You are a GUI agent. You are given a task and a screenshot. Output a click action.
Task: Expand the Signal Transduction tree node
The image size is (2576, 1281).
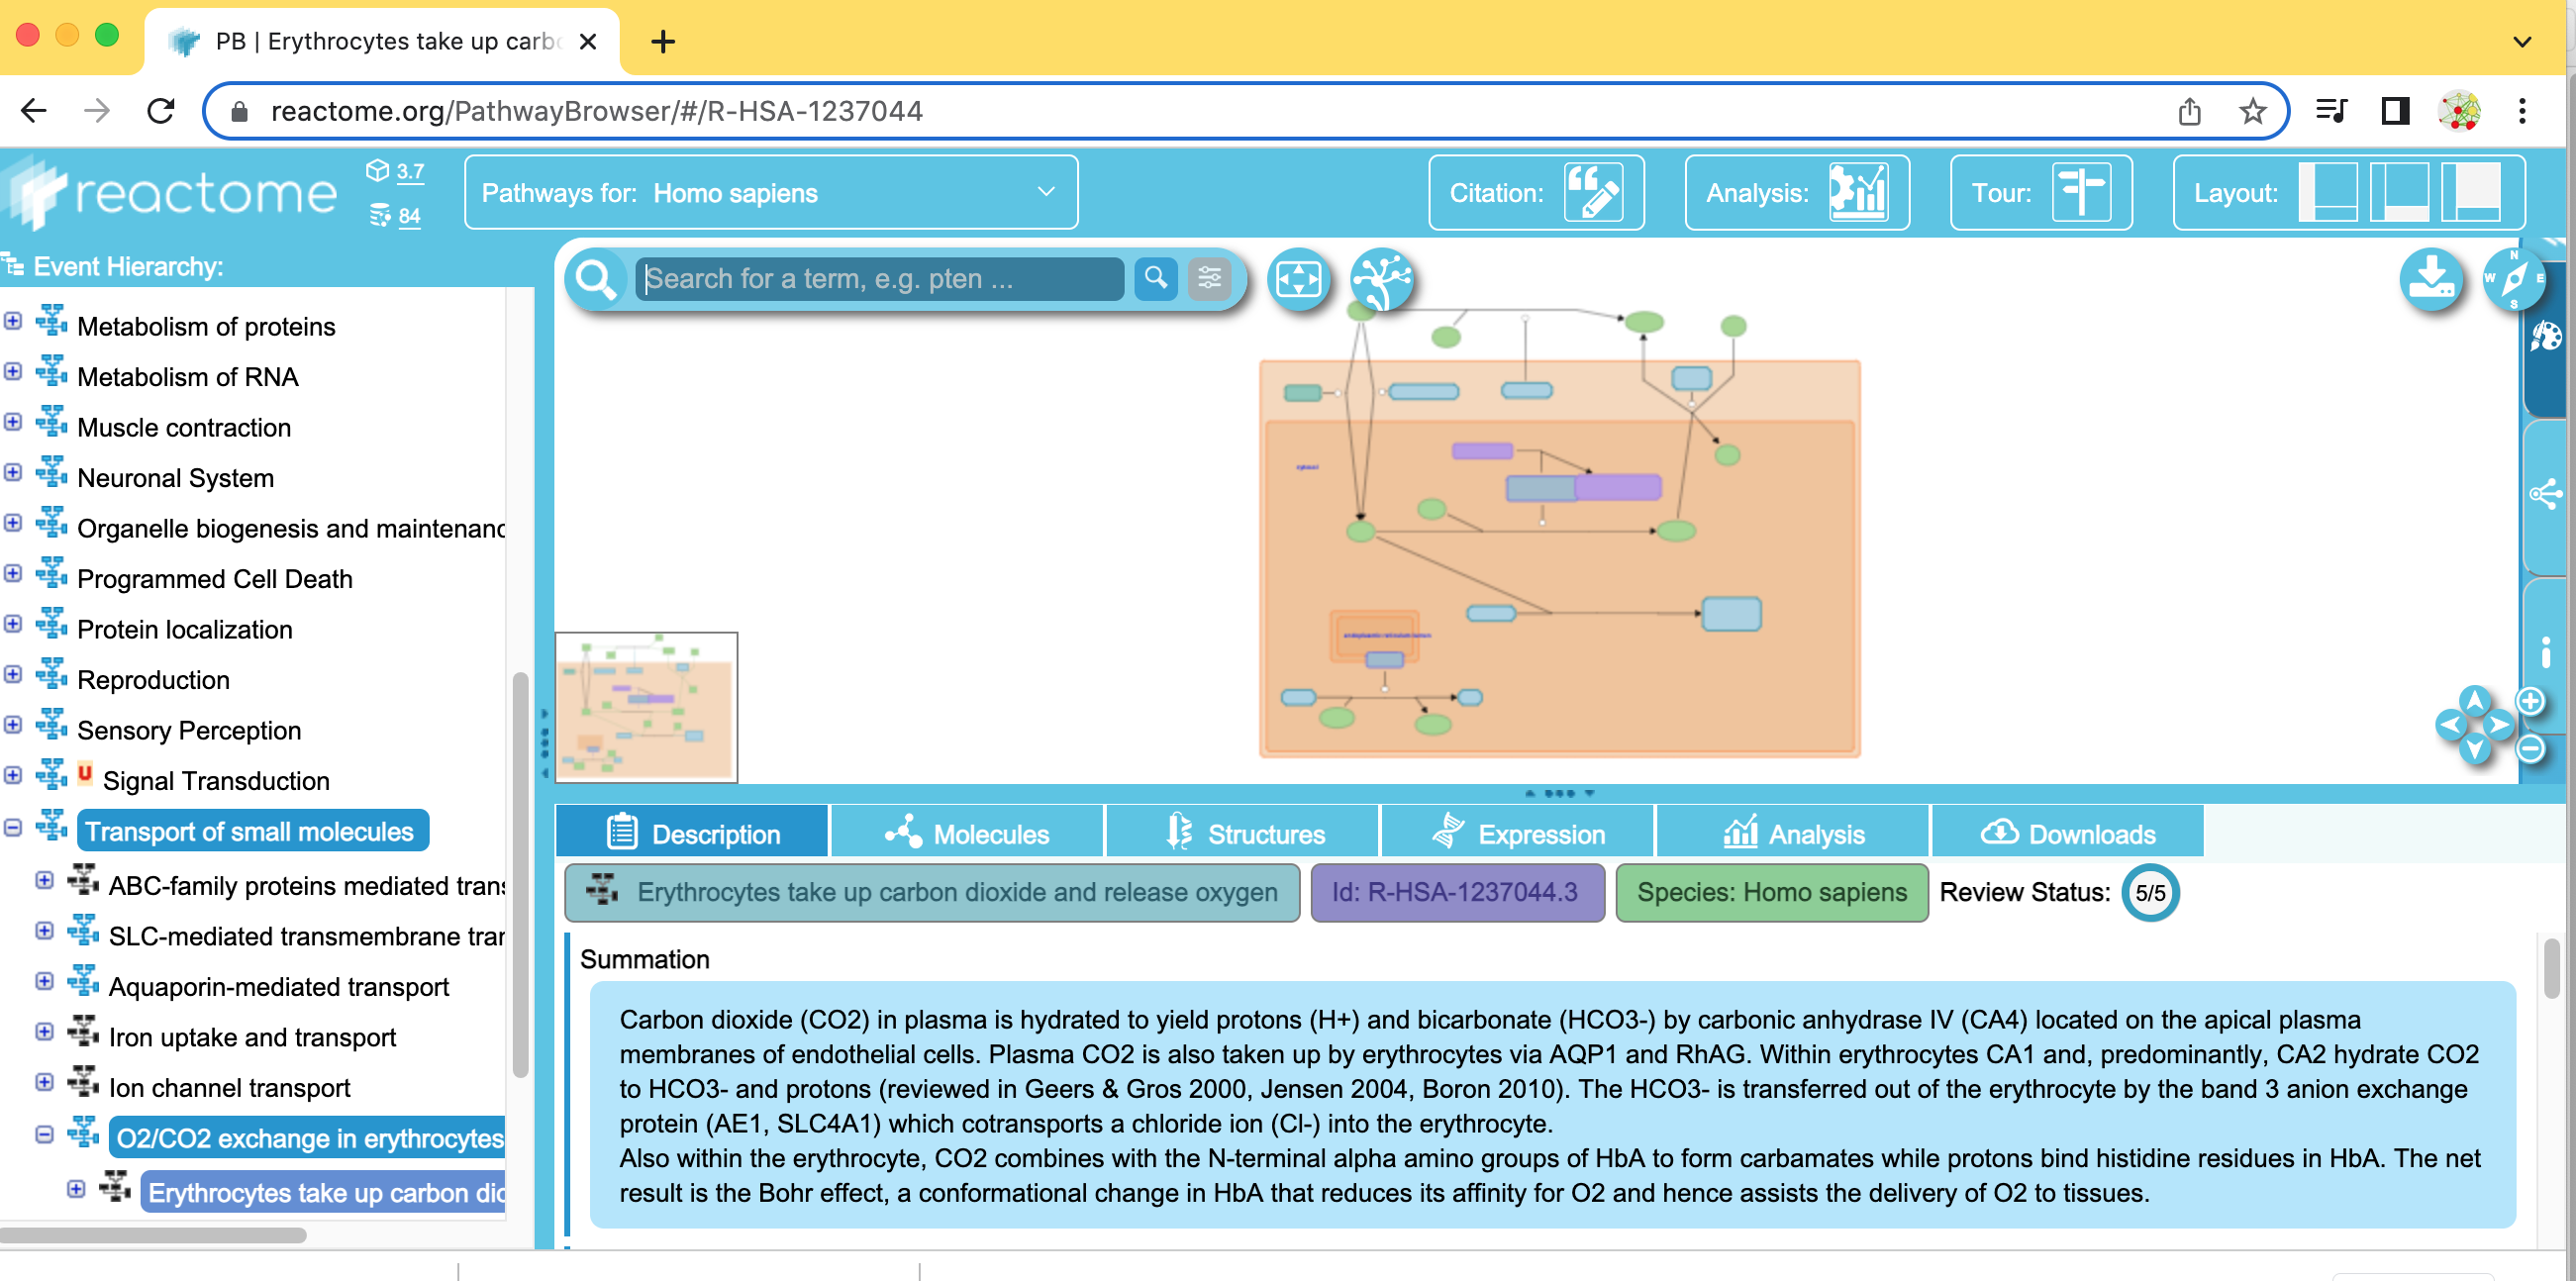click(x=13, y=776)
